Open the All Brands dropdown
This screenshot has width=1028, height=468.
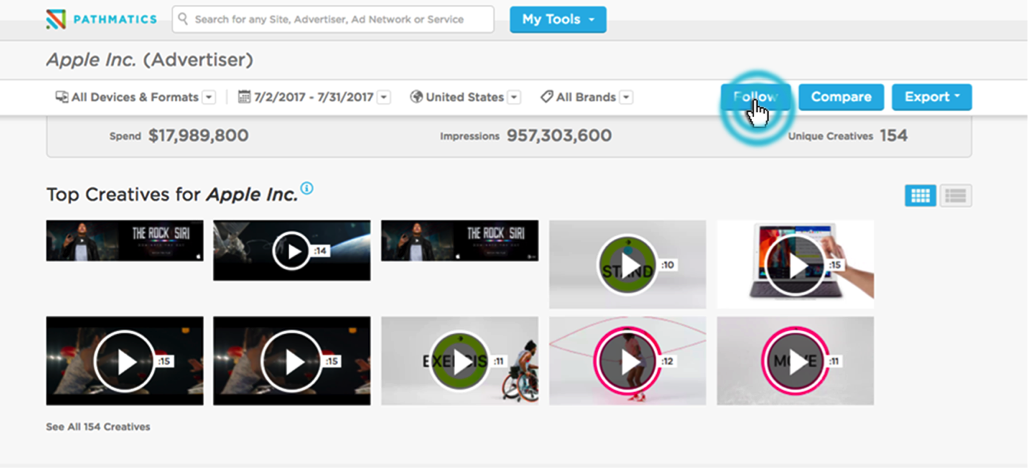626,97
